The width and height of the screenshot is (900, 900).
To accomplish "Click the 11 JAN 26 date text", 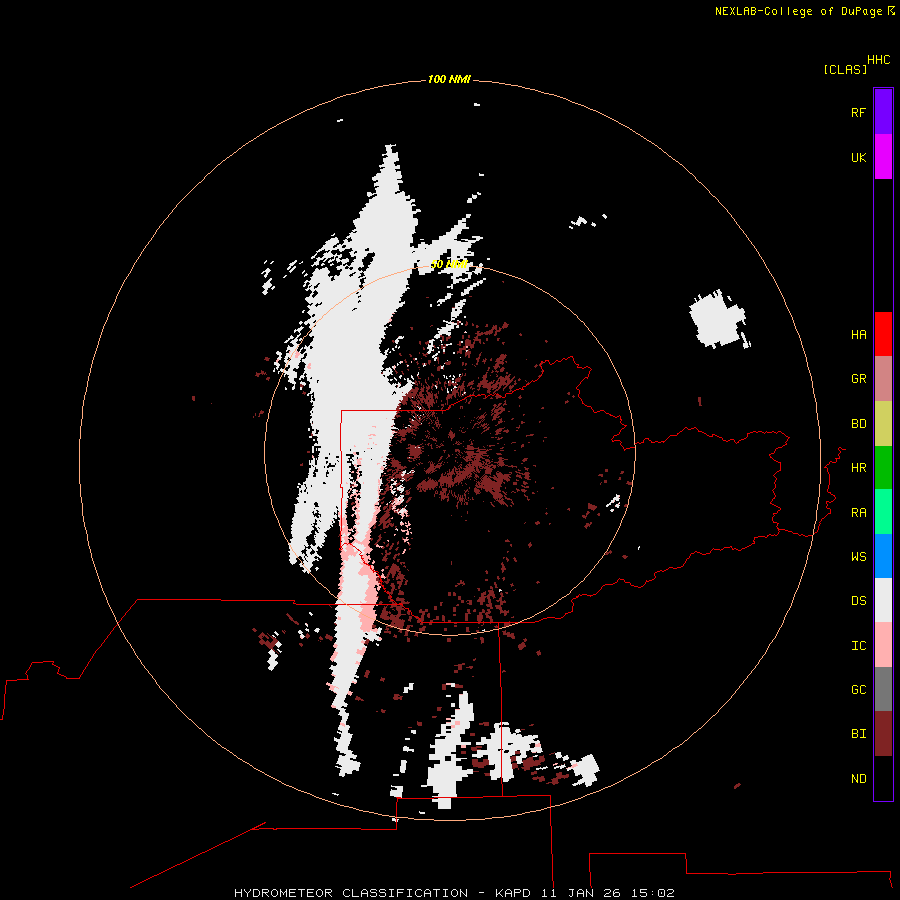I will pyautogui.click(x=581, y=893).
